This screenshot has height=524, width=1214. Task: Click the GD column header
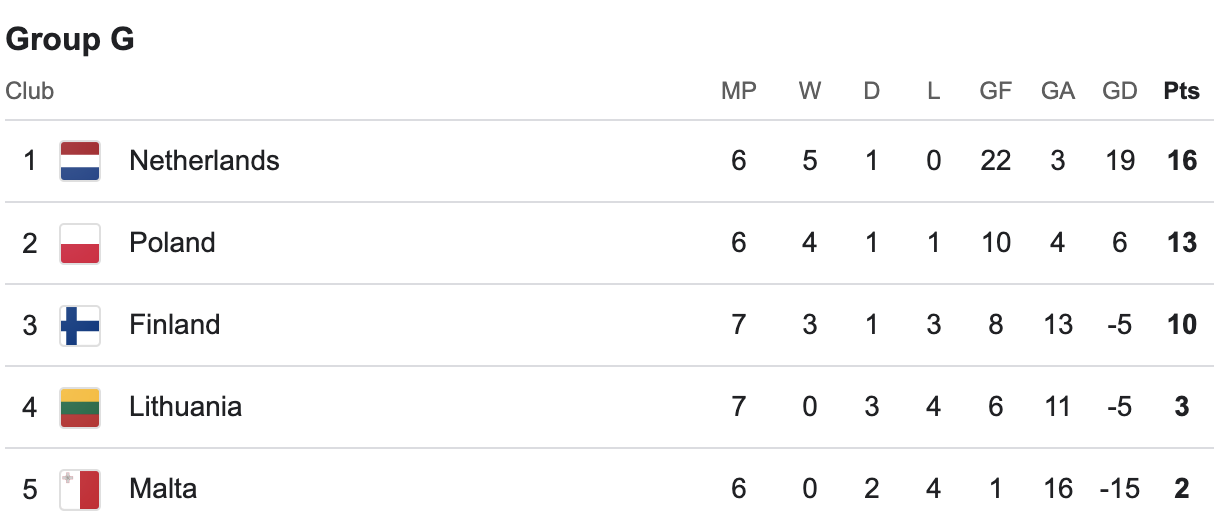tap(1120, 92)
